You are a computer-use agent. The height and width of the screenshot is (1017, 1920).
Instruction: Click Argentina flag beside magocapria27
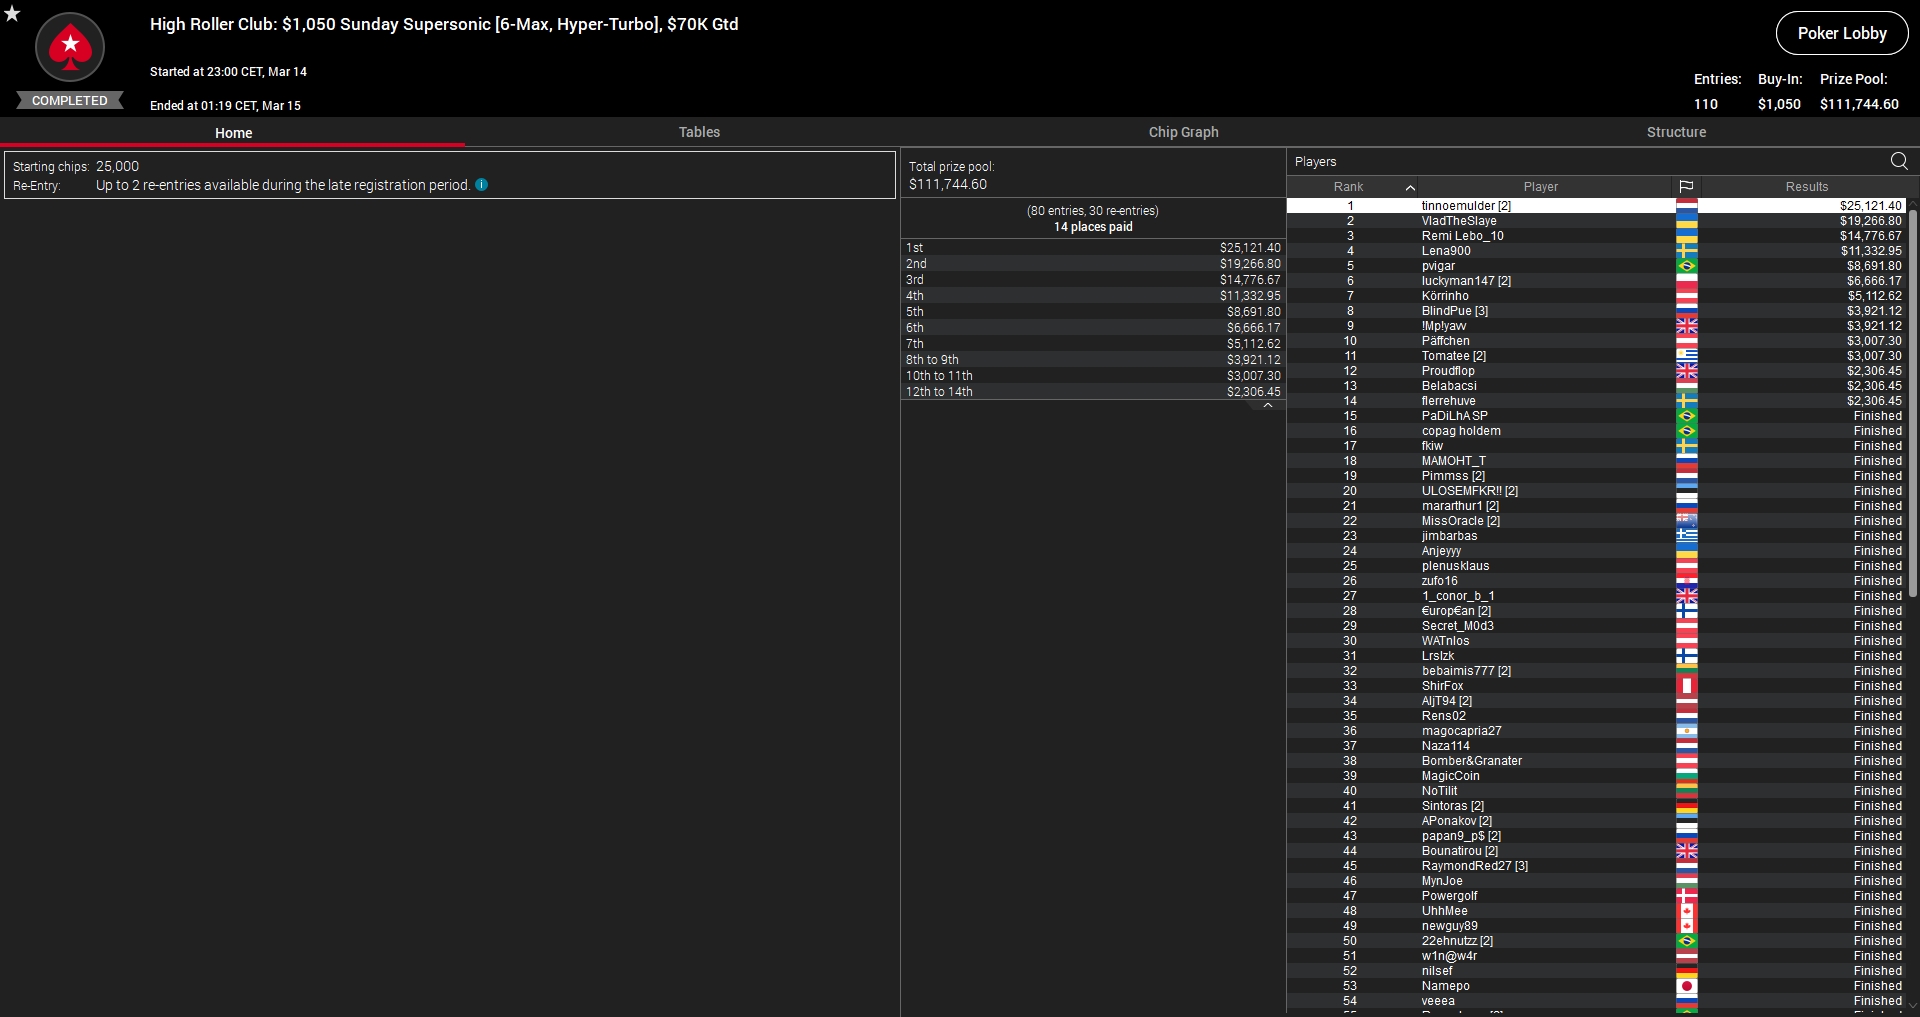pos(1686,731)
